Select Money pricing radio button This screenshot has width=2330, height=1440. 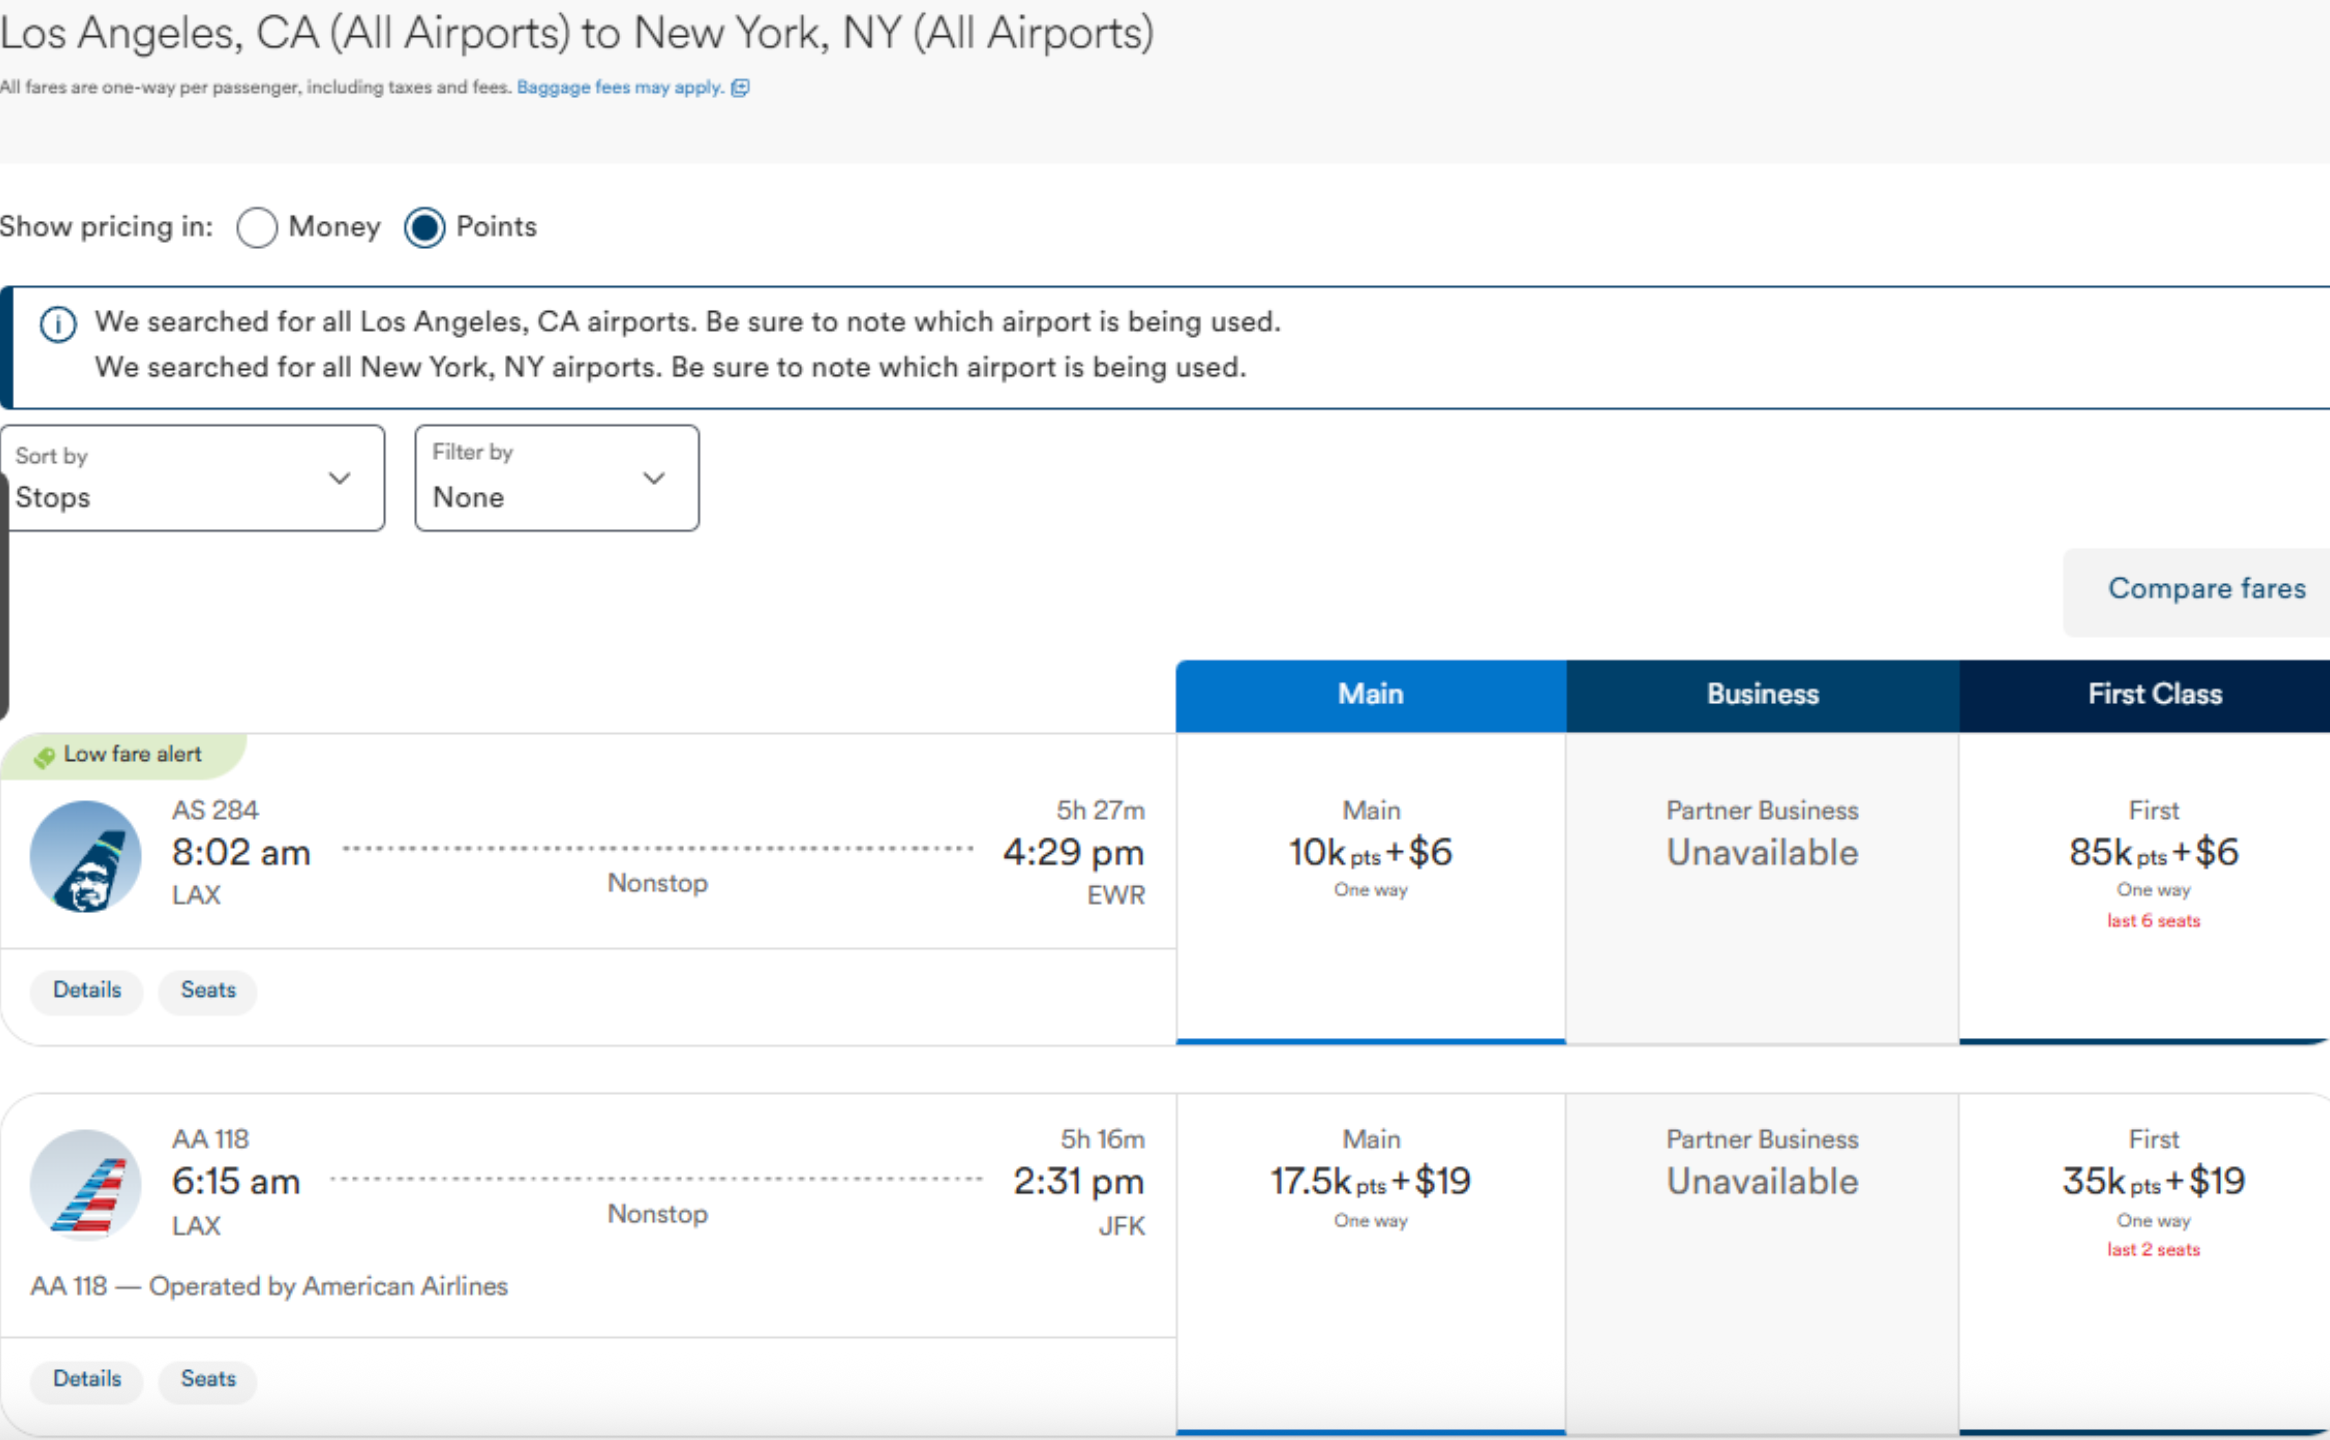point(257,228)
